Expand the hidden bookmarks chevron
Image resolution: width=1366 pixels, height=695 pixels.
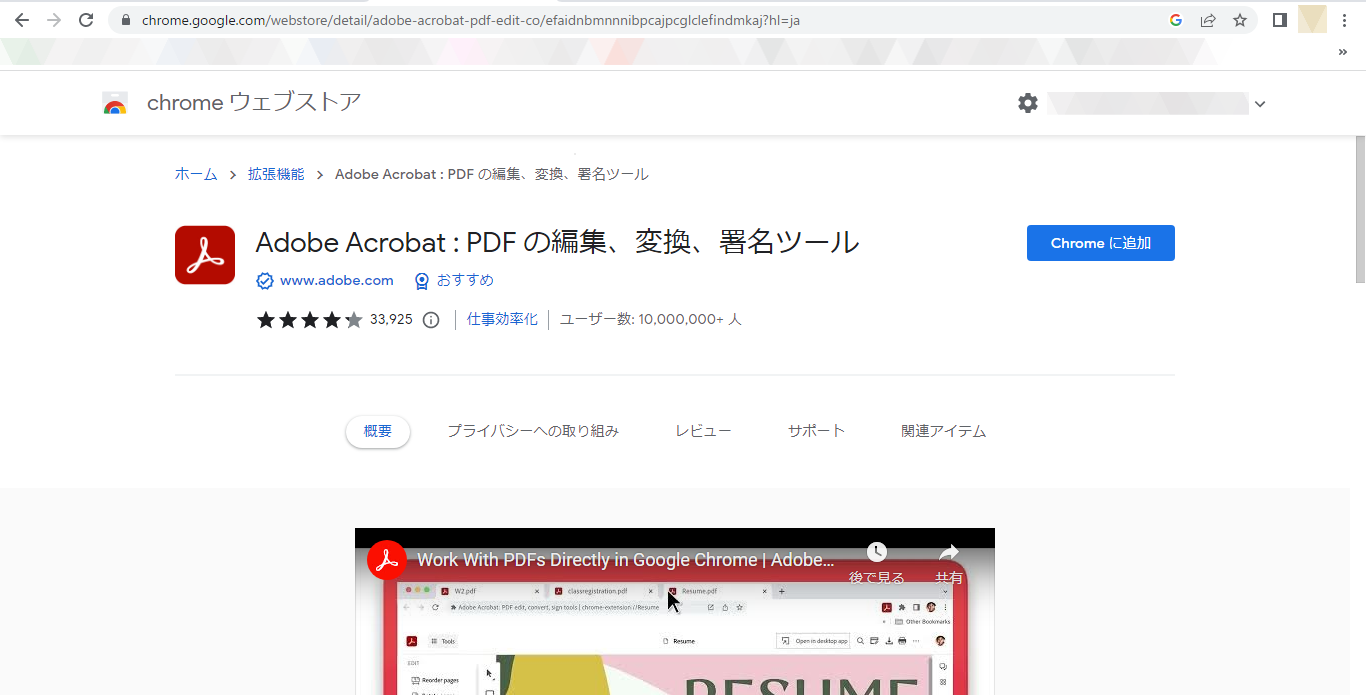[1343, 53]
